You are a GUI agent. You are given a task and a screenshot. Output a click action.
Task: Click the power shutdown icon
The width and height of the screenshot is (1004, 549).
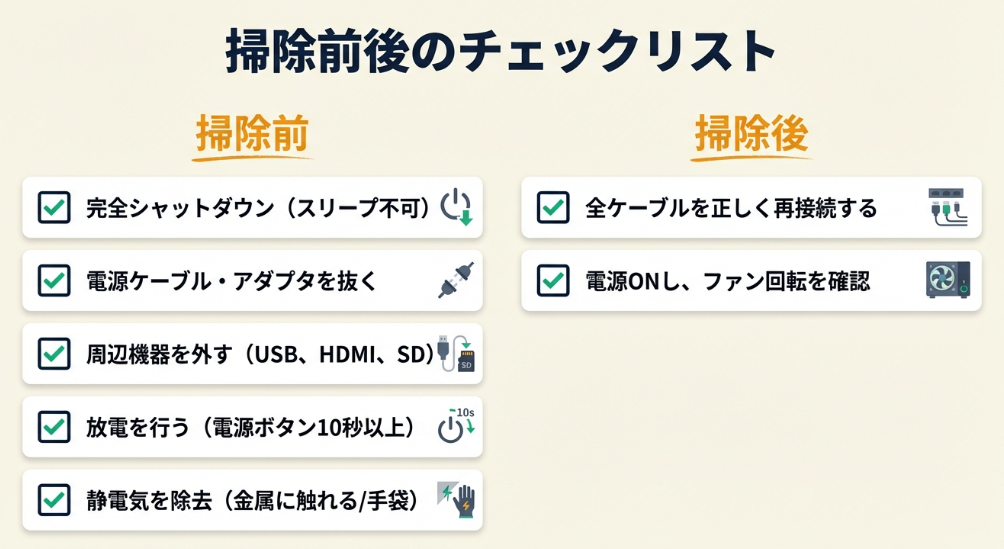click(x=456, y=206)
